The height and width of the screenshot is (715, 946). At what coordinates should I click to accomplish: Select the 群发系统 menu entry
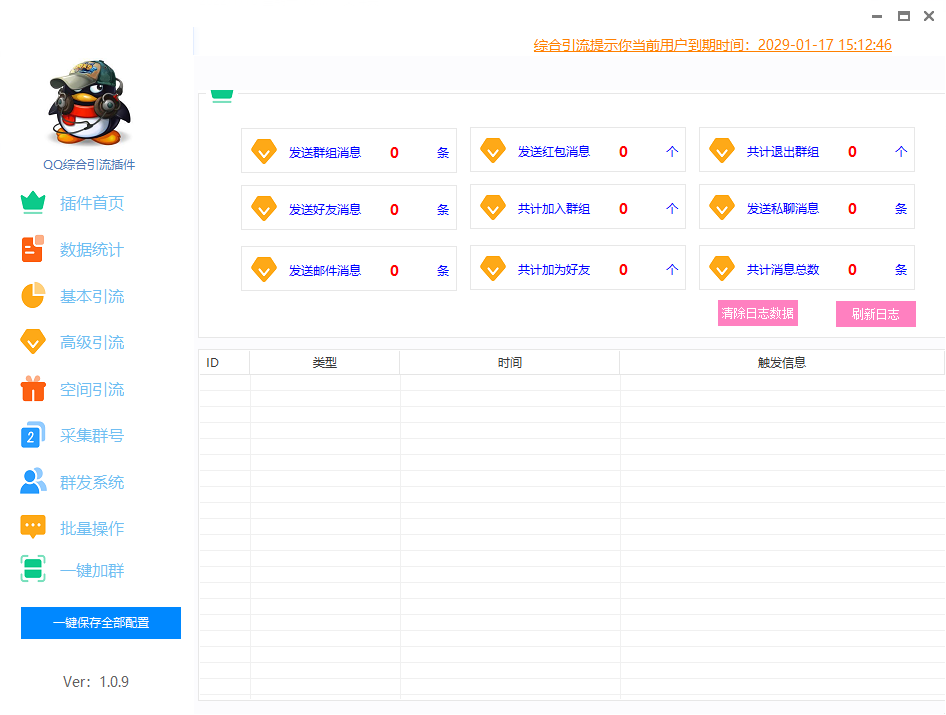(x=92, y=482)
